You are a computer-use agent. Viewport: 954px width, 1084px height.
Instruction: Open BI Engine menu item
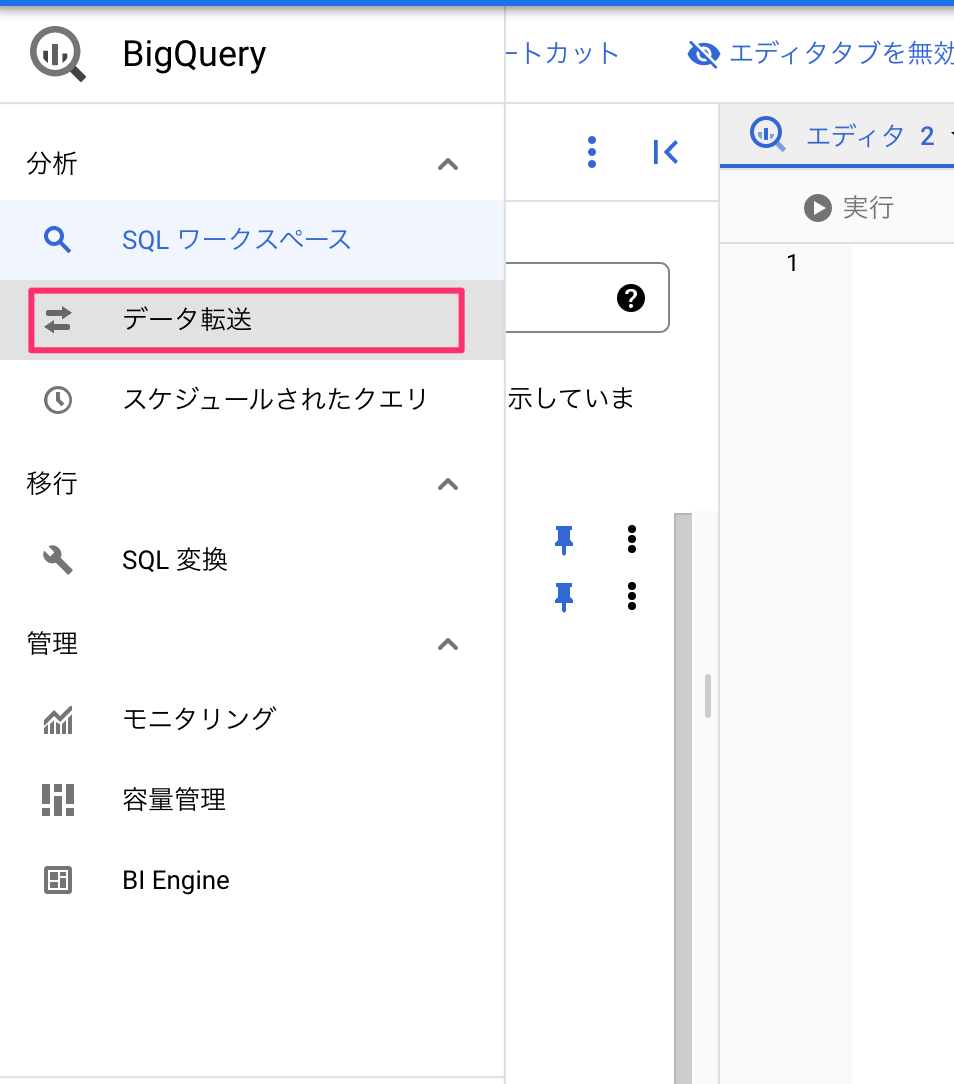point(252,880)
